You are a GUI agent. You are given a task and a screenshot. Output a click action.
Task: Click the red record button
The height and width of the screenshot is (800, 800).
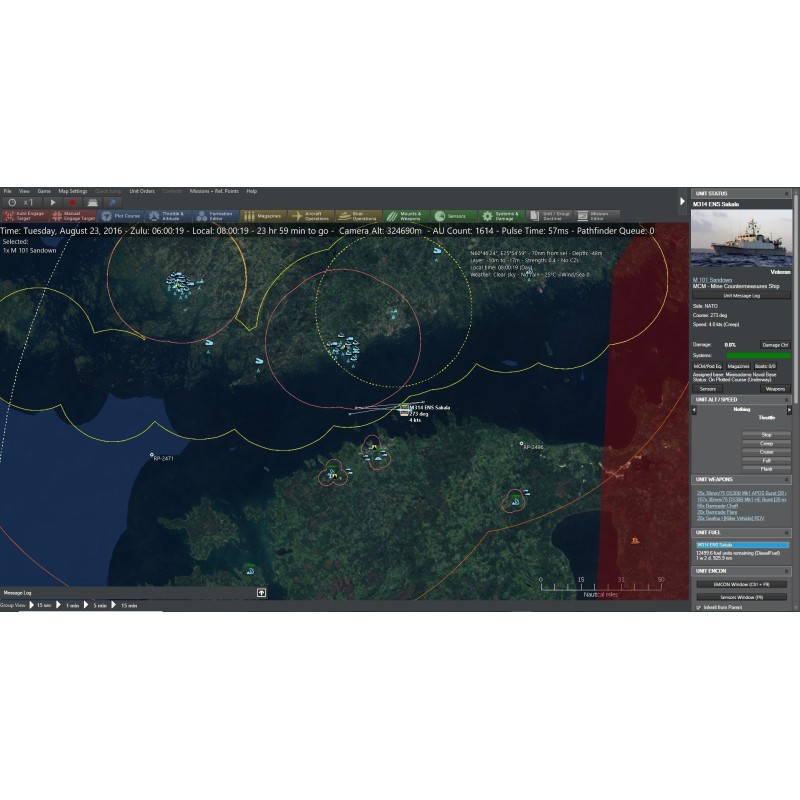[x=73, y=202]
